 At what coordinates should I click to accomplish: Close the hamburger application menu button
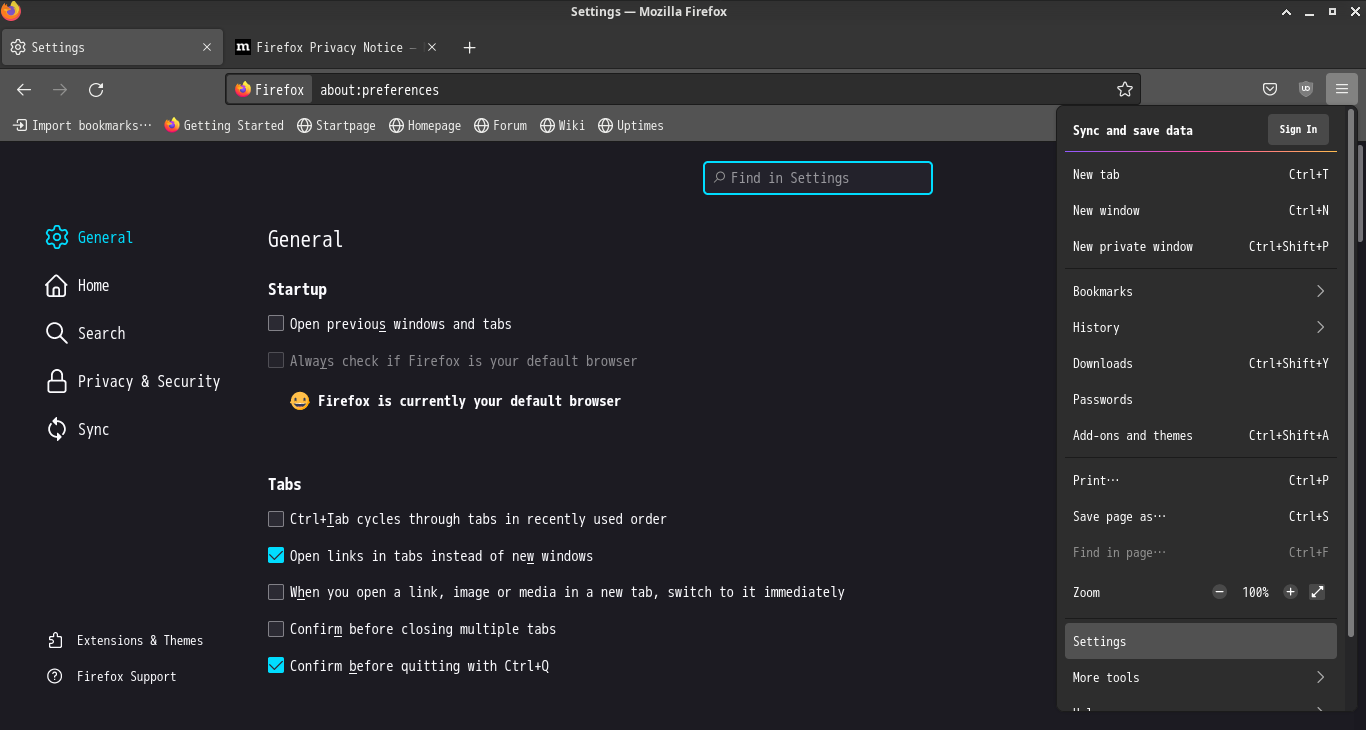pyautogui.click(x=1342, y=89)
